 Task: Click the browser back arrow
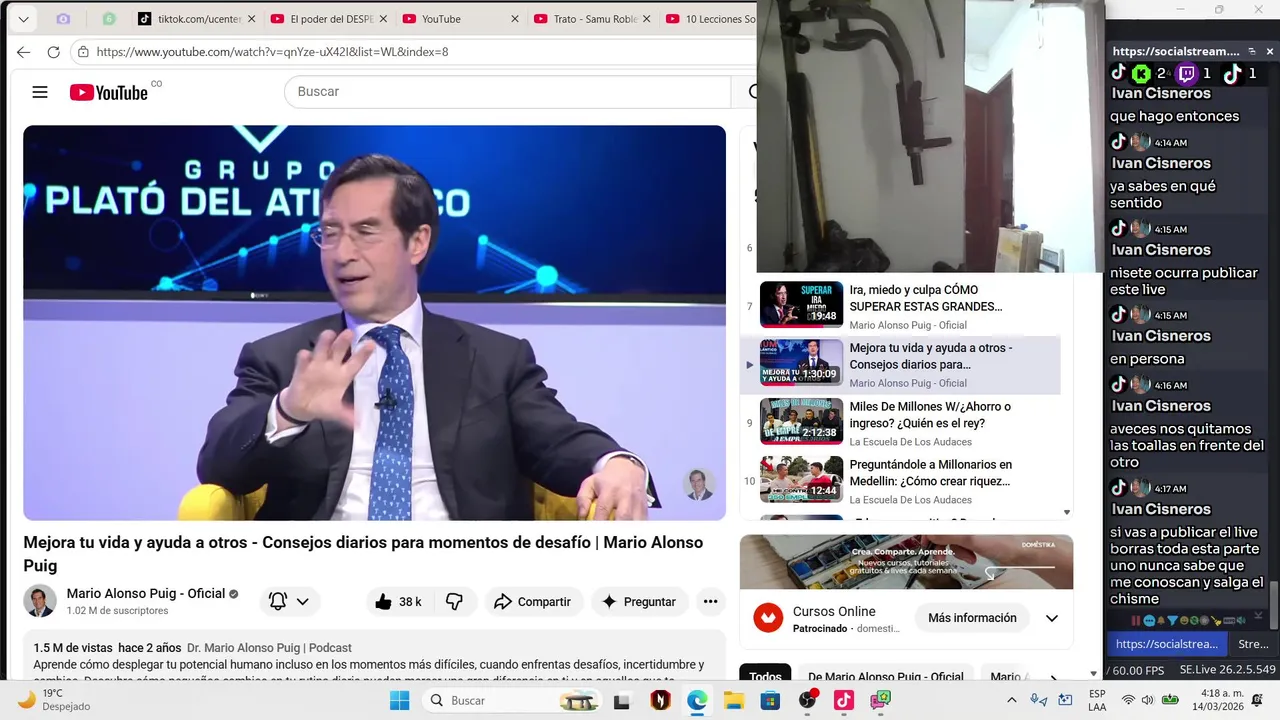[x=23, y=52]
